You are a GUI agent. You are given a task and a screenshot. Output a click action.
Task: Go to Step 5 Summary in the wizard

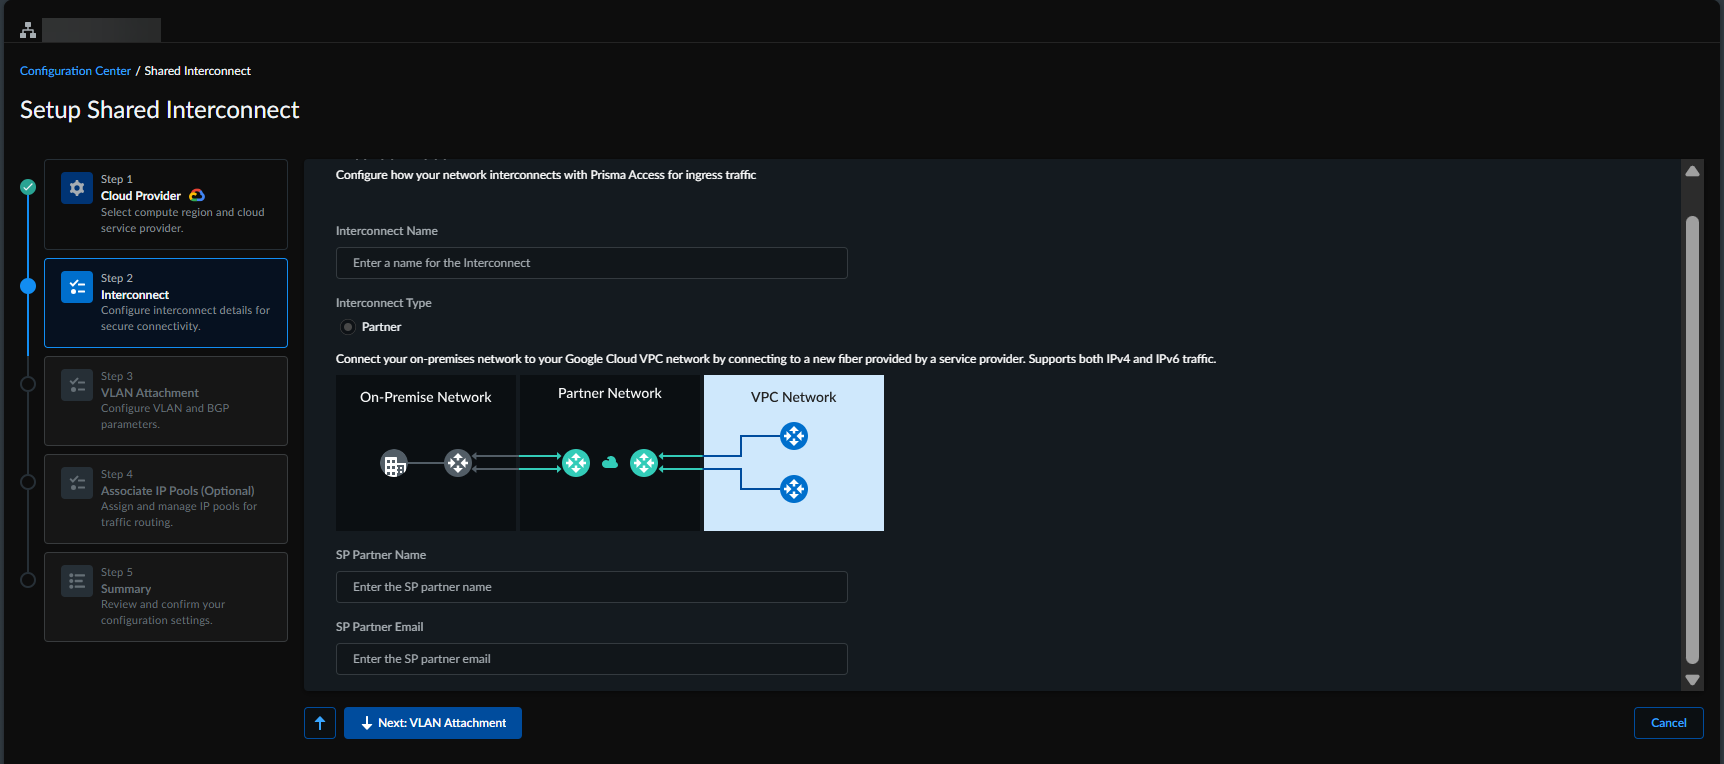coord(166,597)
